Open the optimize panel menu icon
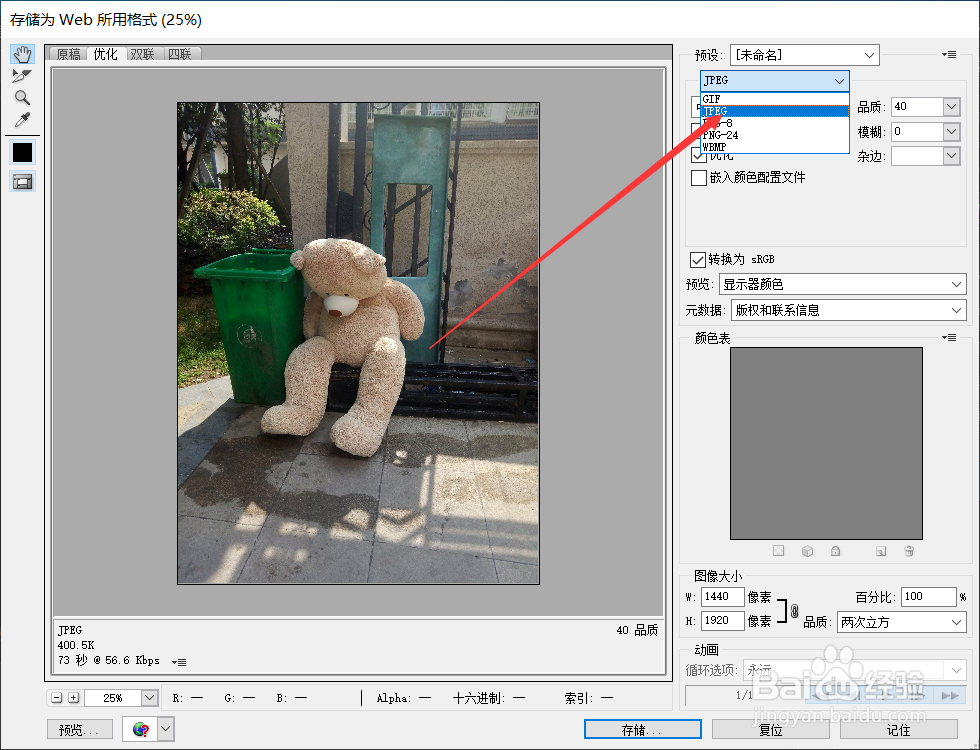 949,55
